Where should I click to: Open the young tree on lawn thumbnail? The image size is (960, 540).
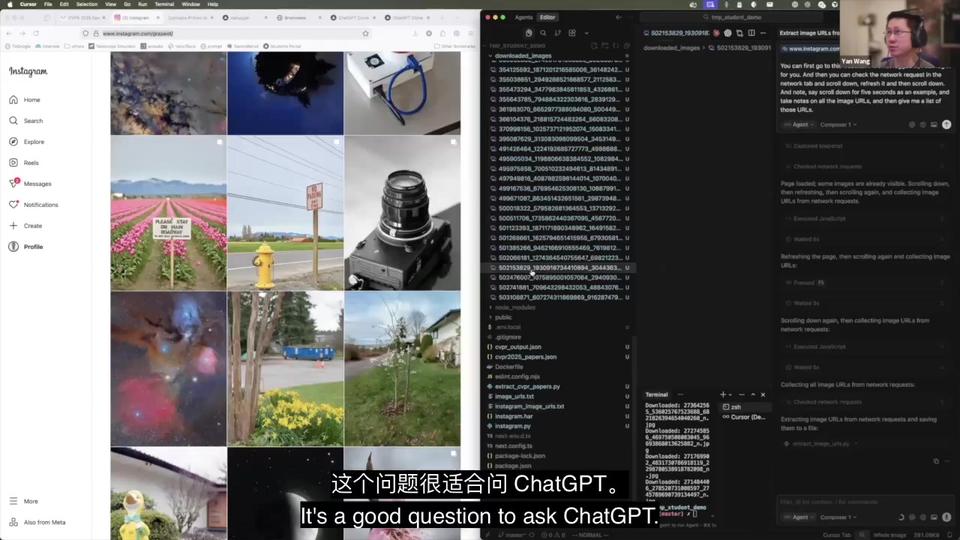tap(402, 369)
